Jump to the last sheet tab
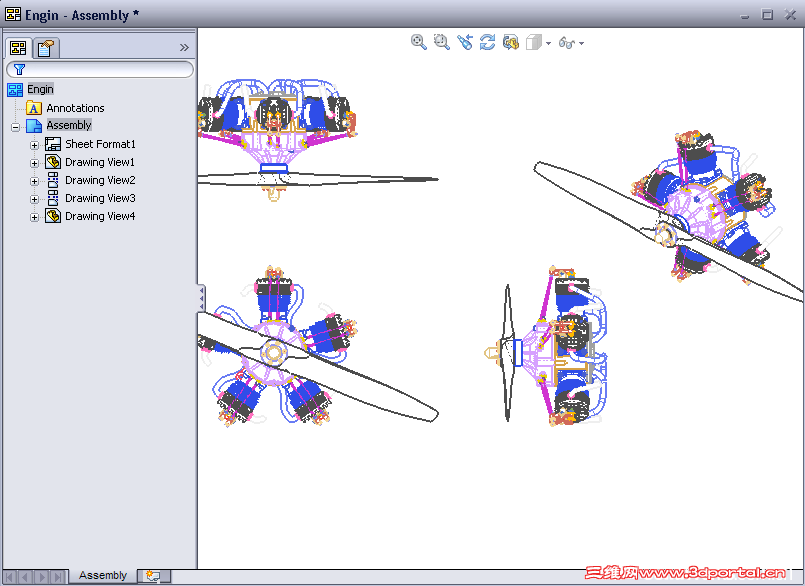805x586 pixels. pos(59,577)
